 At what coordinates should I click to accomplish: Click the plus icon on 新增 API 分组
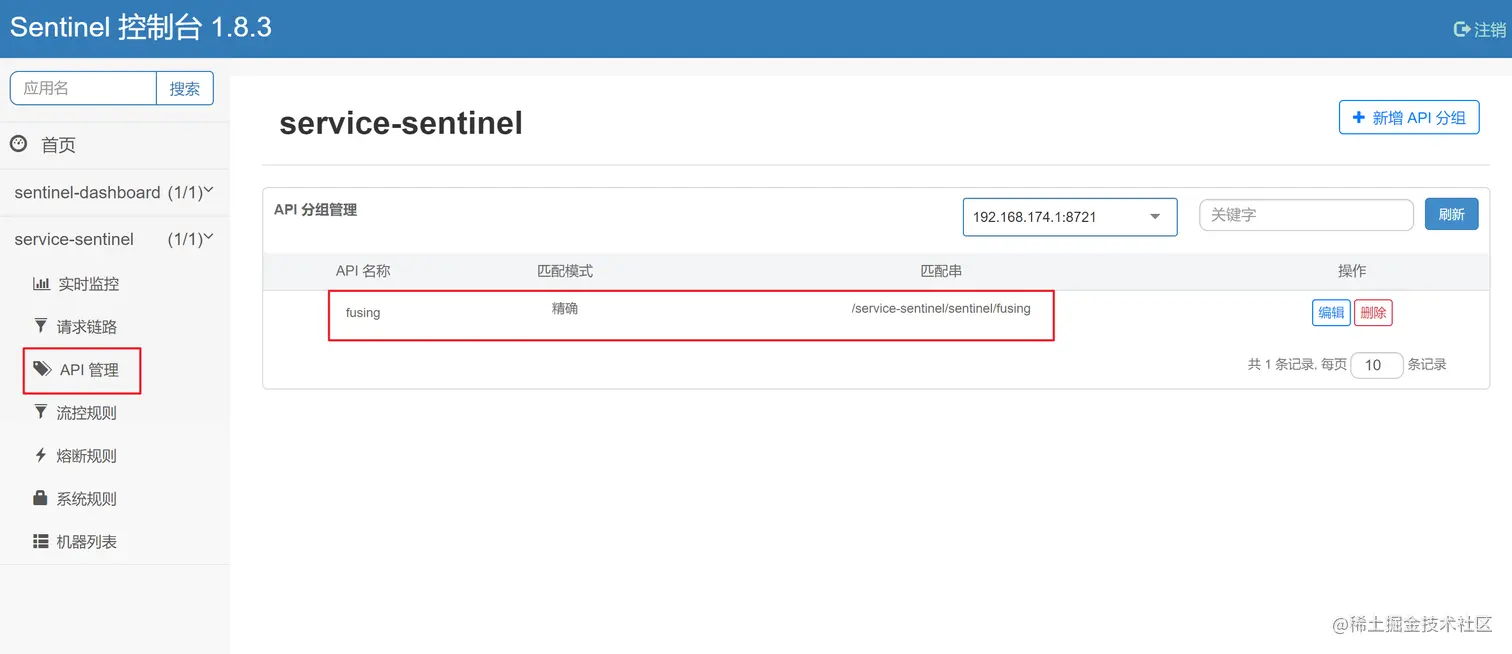tap(1358, 117)
